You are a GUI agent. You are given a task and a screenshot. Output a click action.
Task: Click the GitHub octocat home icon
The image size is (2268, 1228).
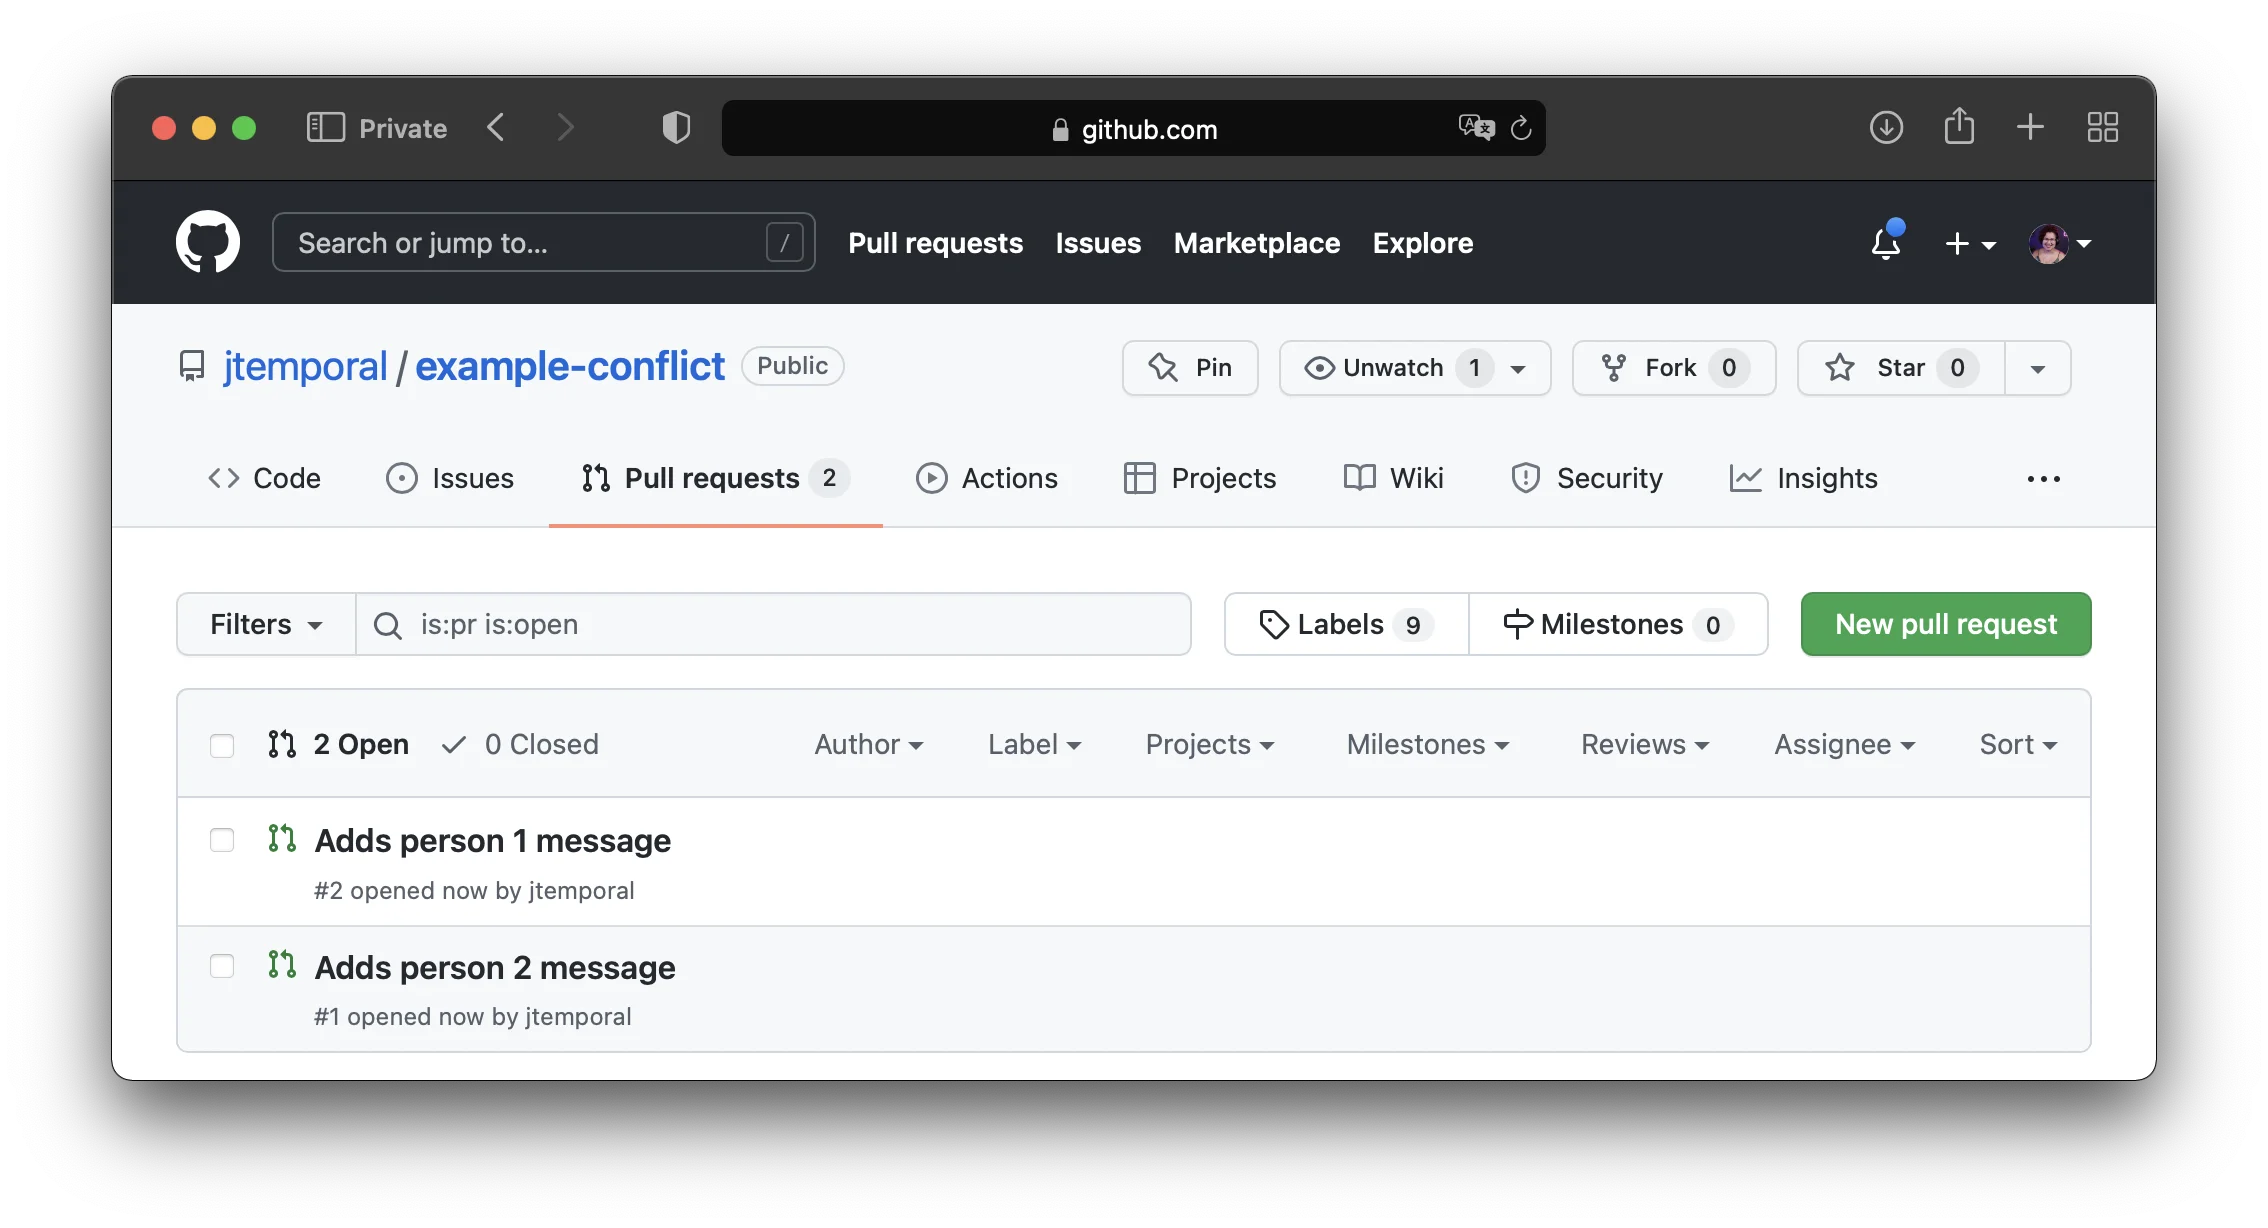point(208,242)
